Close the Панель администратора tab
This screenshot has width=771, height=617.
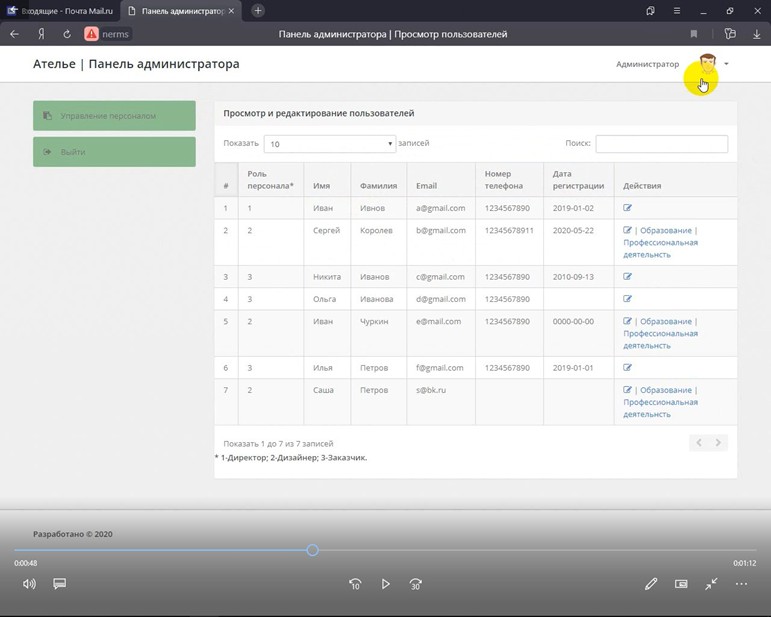231,10
